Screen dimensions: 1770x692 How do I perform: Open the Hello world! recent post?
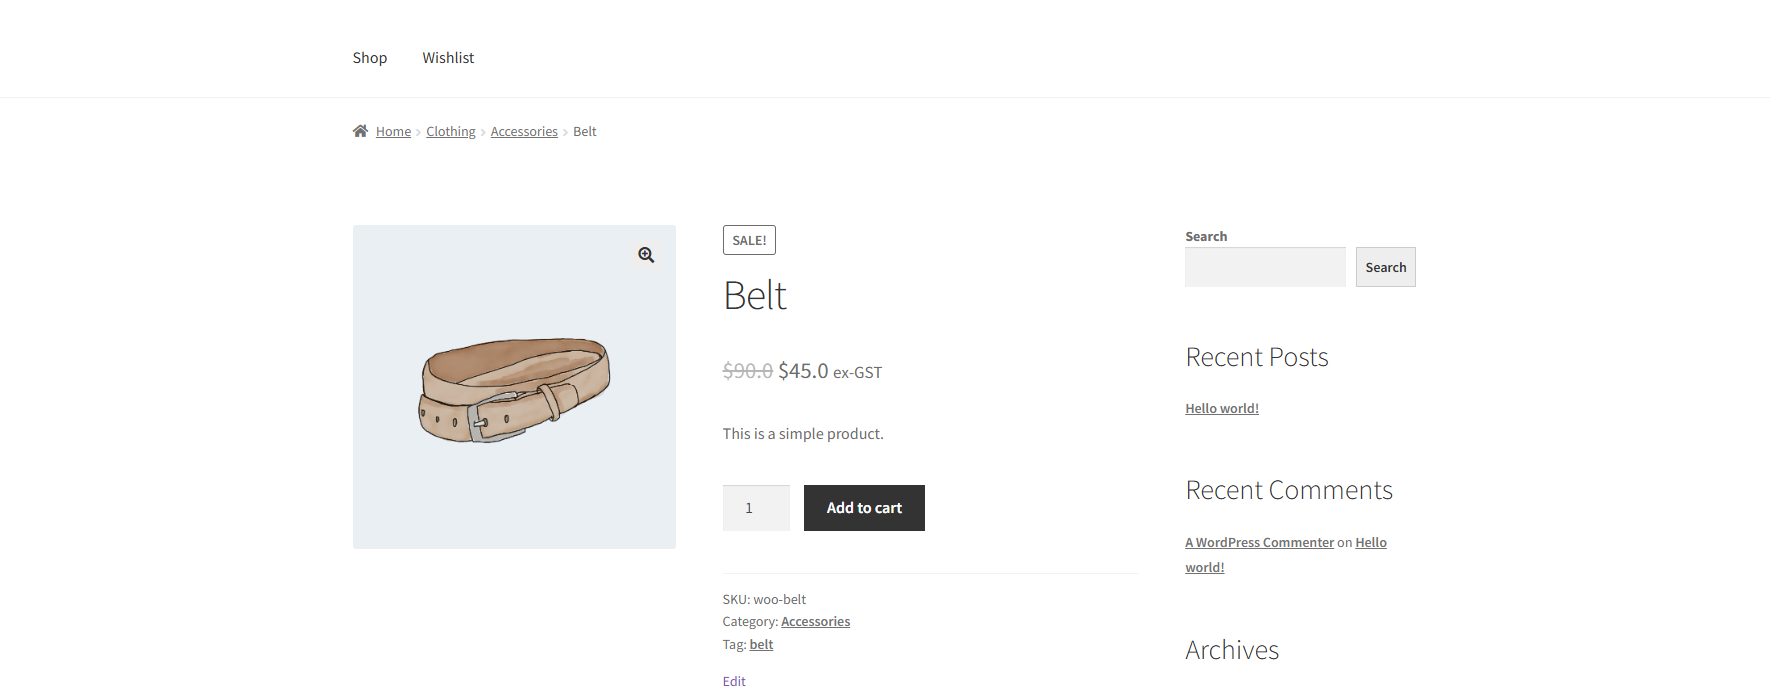coord(1221,408)
